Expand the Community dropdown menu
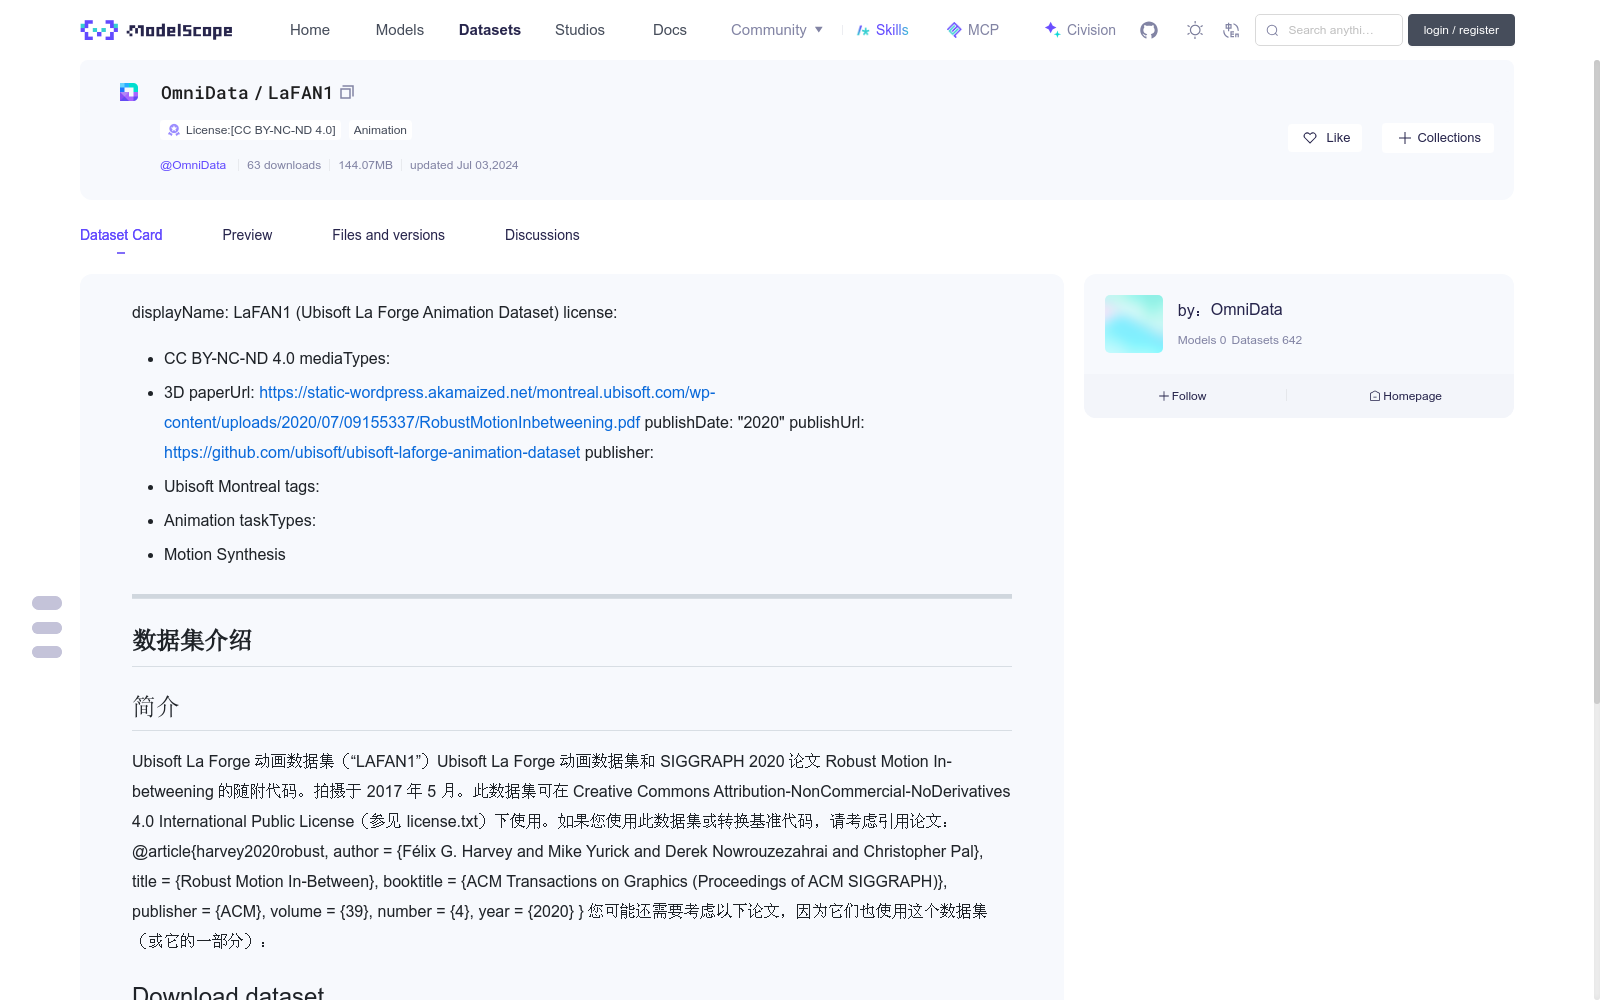This screenshot has width=1600, height=1000. click(x=777, y=30)
